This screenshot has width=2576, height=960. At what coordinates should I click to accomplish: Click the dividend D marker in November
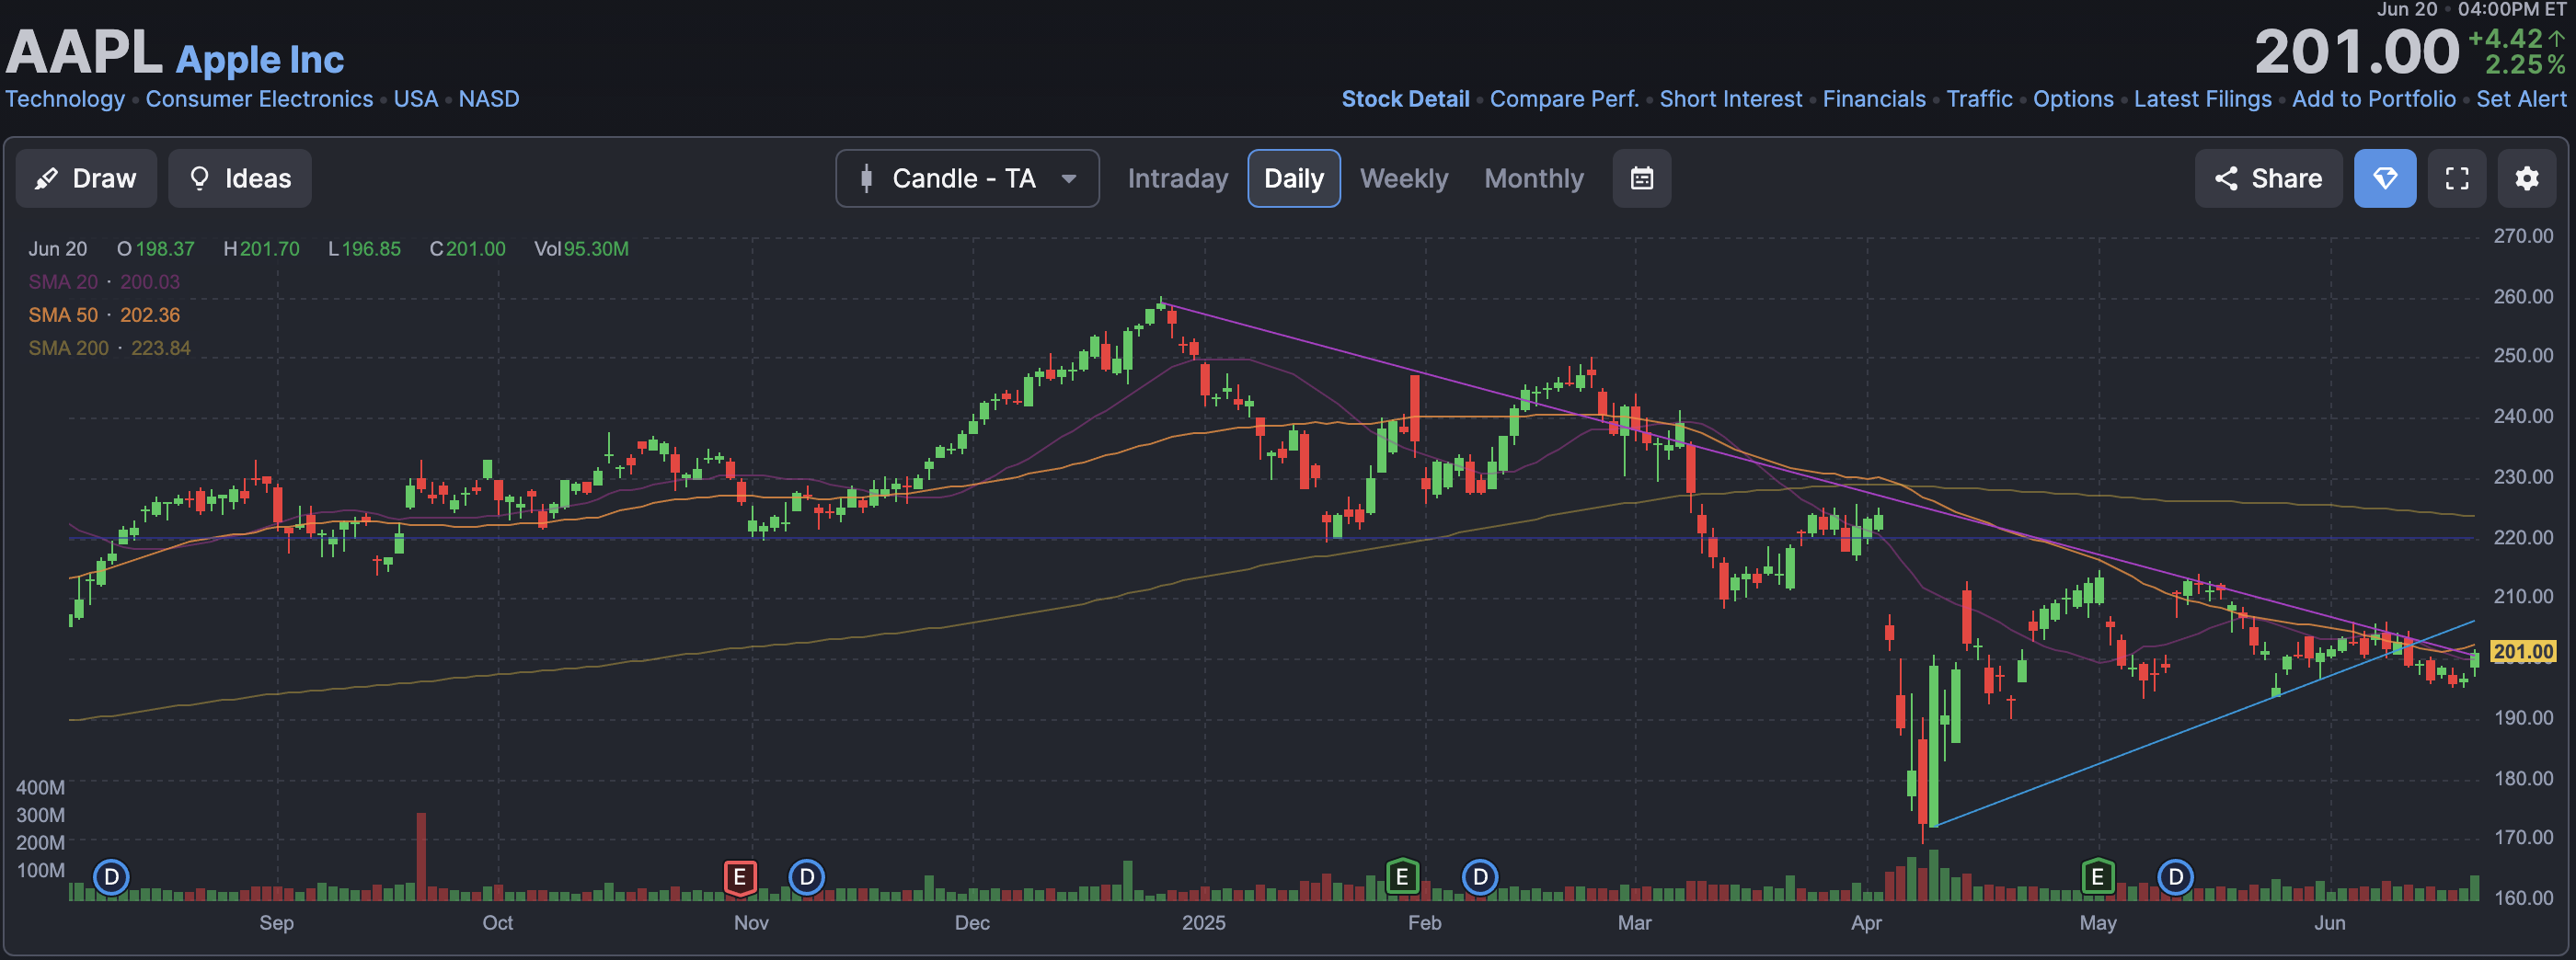click(807, 878)
